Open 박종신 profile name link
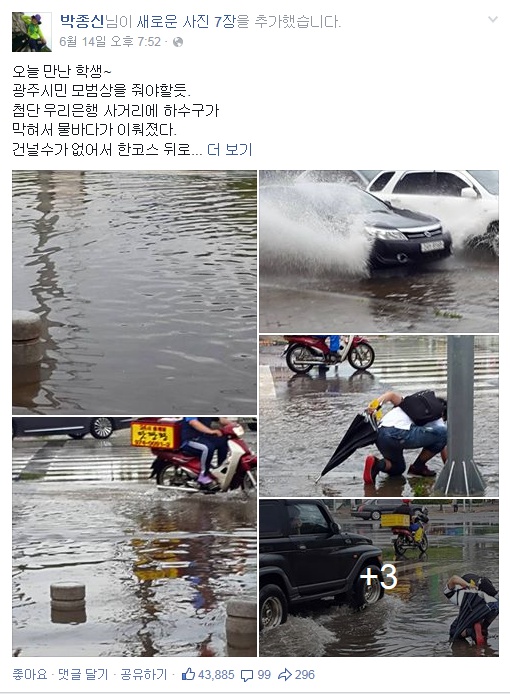The height and width of the screenshot is (694, 510). (82, 21)
